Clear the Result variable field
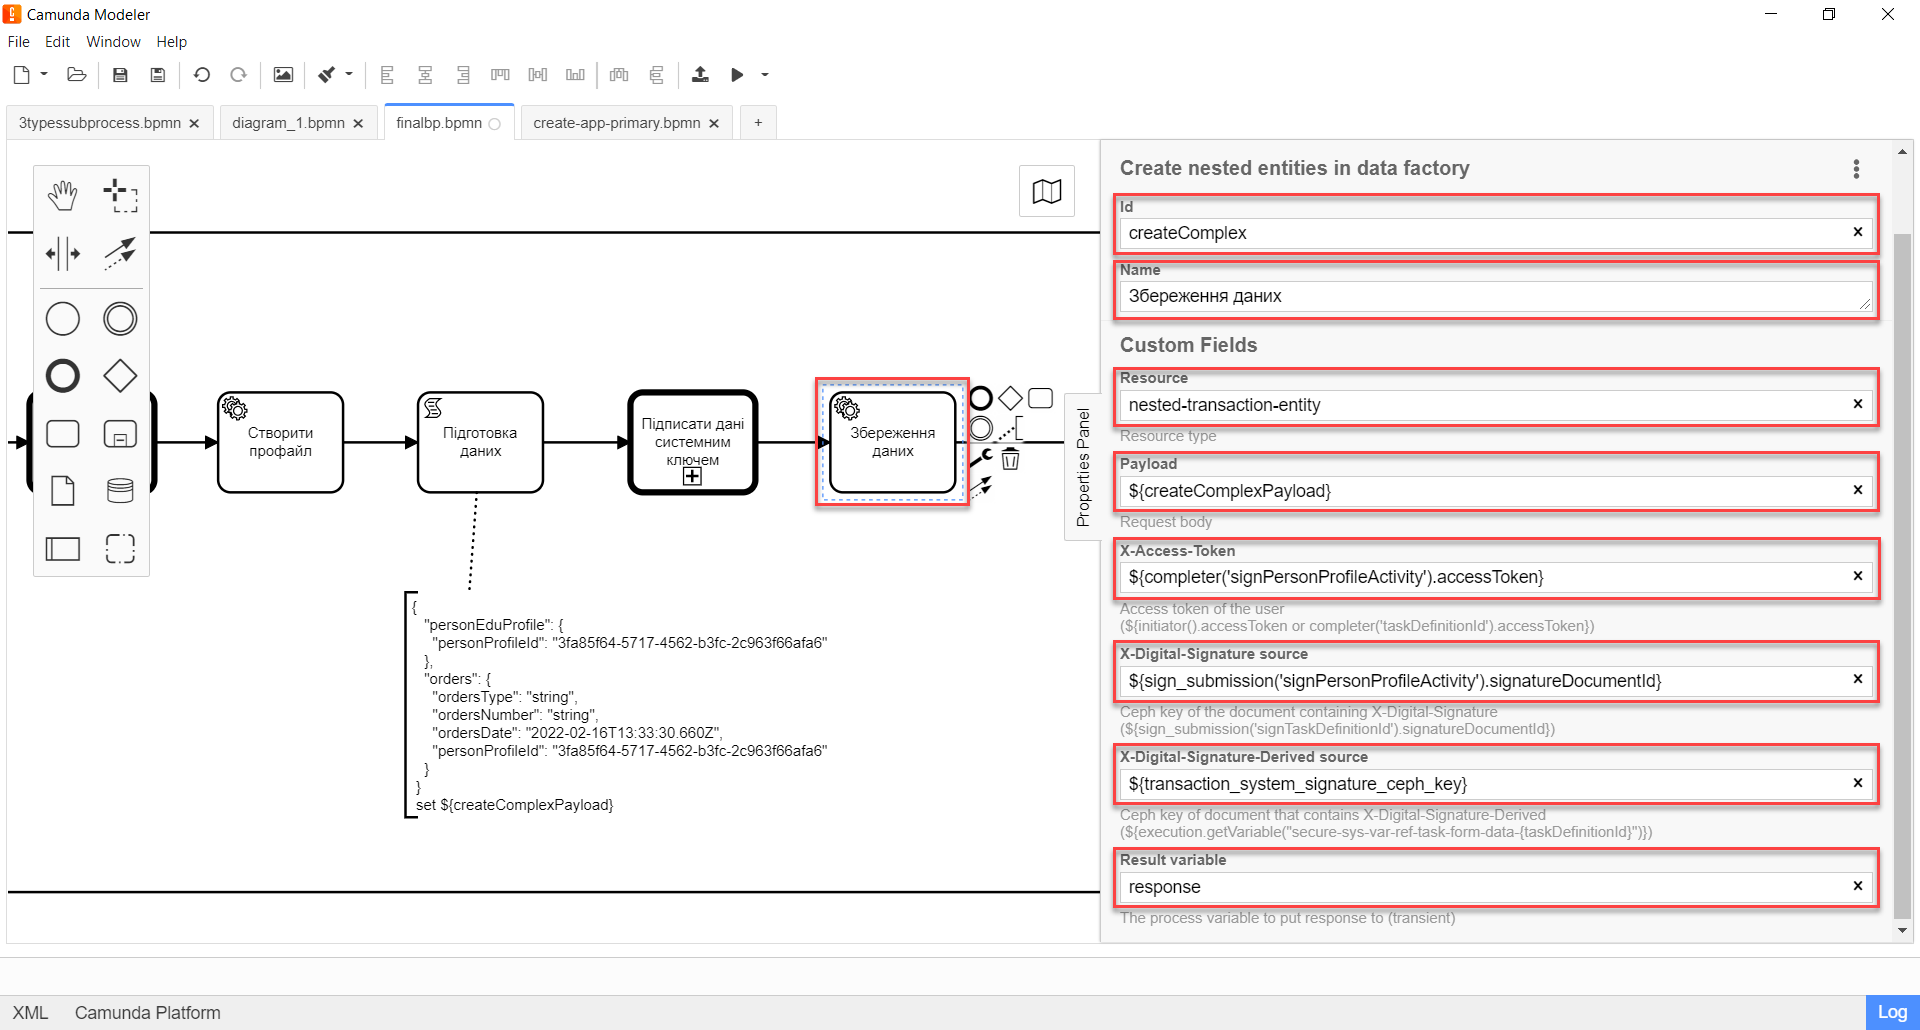This screenshot has height=1030, width=1920. (1858, 886)
